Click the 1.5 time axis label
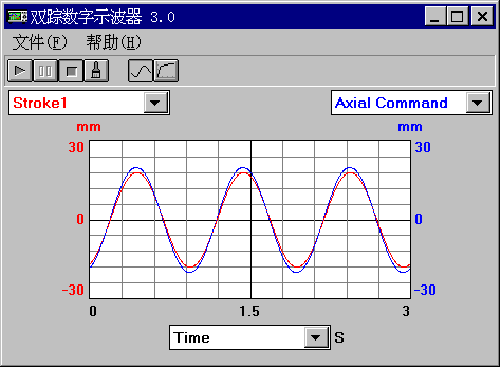Image resolution: width=500 pixels, height=367 pixels. click(x=249, y=311)
